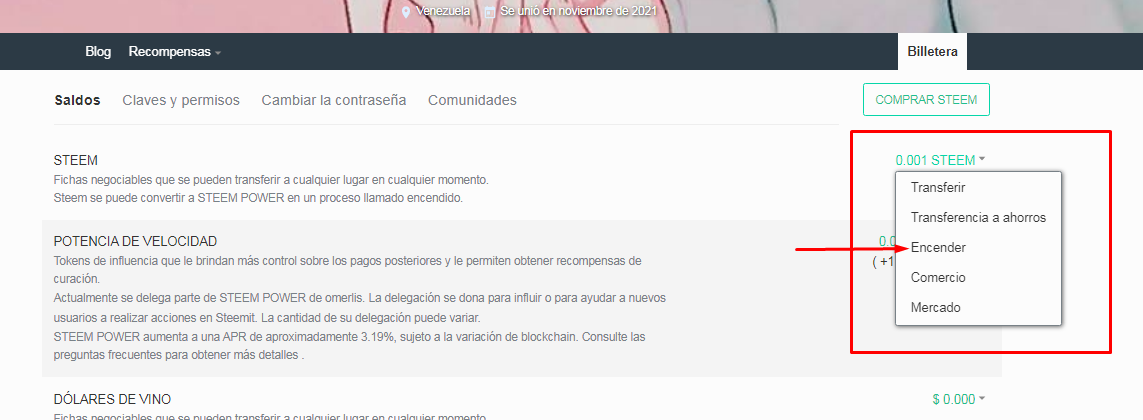Click the Venezuela location pin icon

point(406,12)
